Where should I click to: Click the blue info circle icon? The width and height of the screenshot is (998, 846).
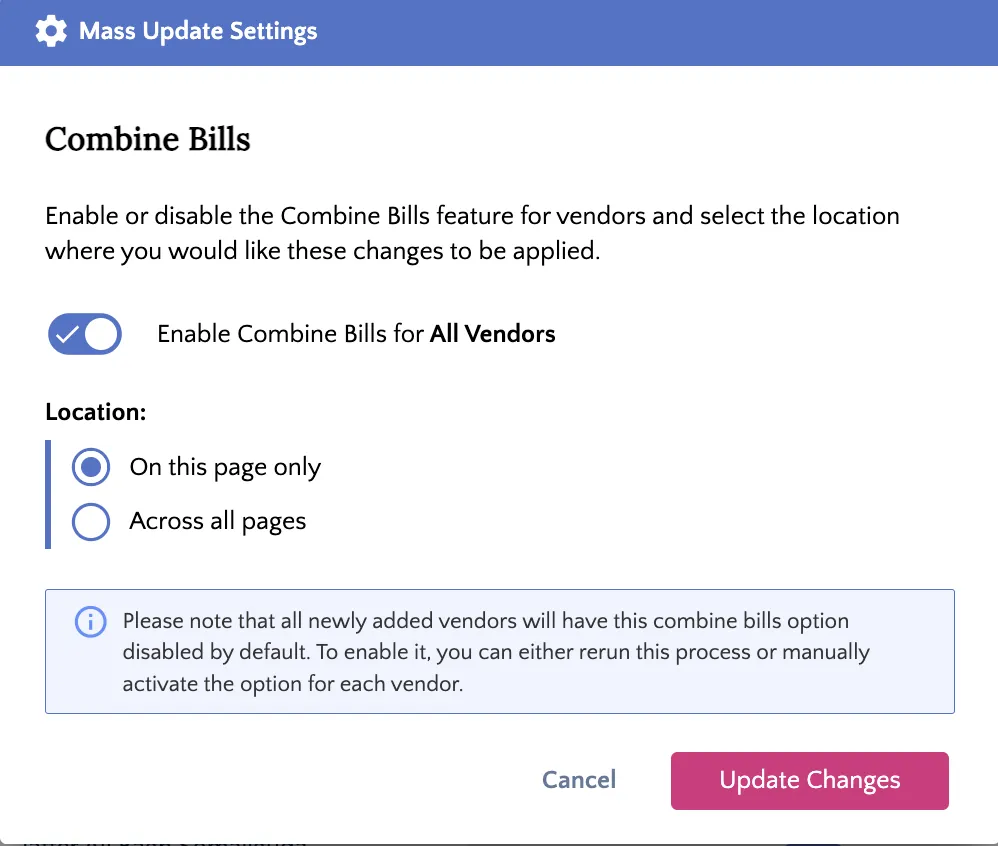click(90, 621)
